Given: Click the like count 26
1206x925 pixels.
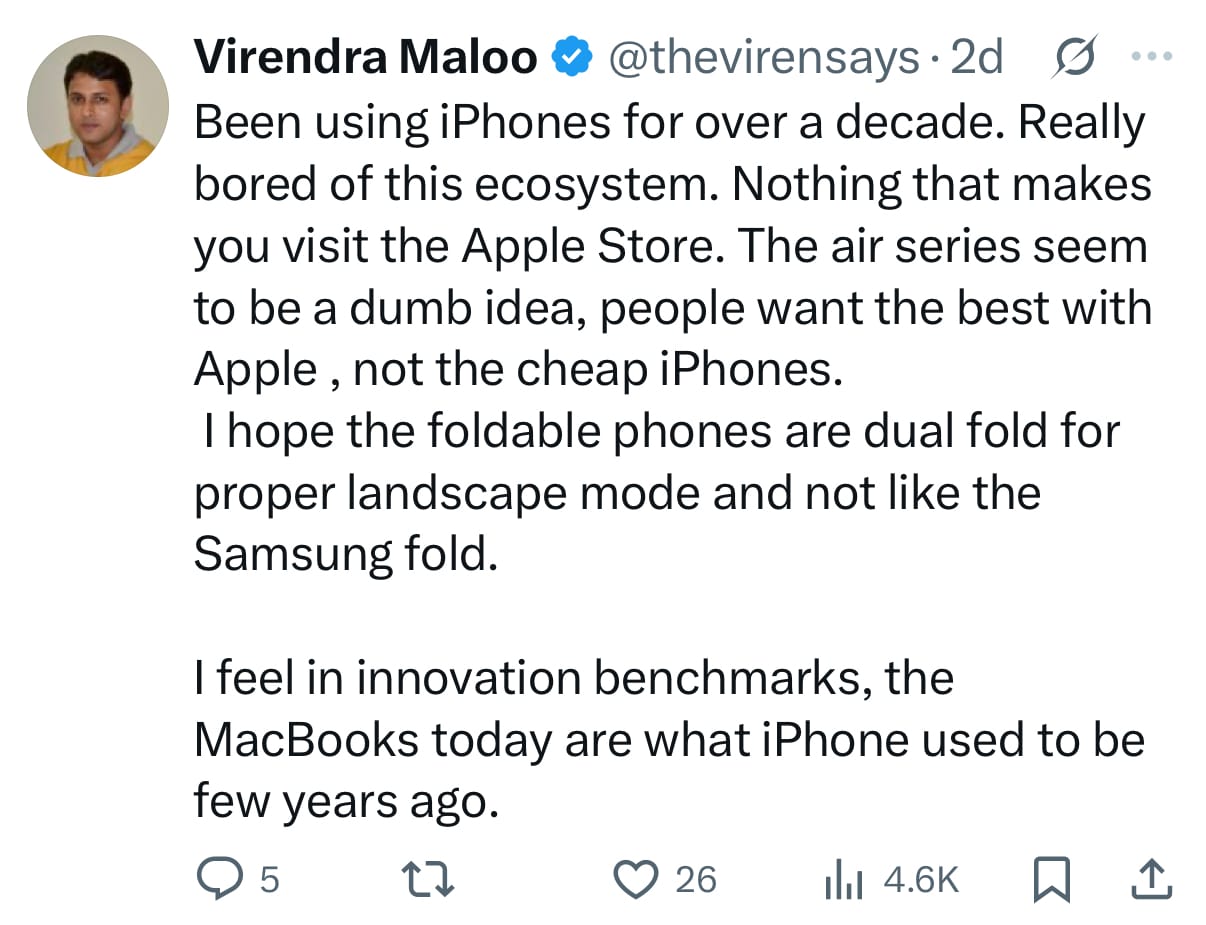Looking at the screenshot, I should click(696, 880).
